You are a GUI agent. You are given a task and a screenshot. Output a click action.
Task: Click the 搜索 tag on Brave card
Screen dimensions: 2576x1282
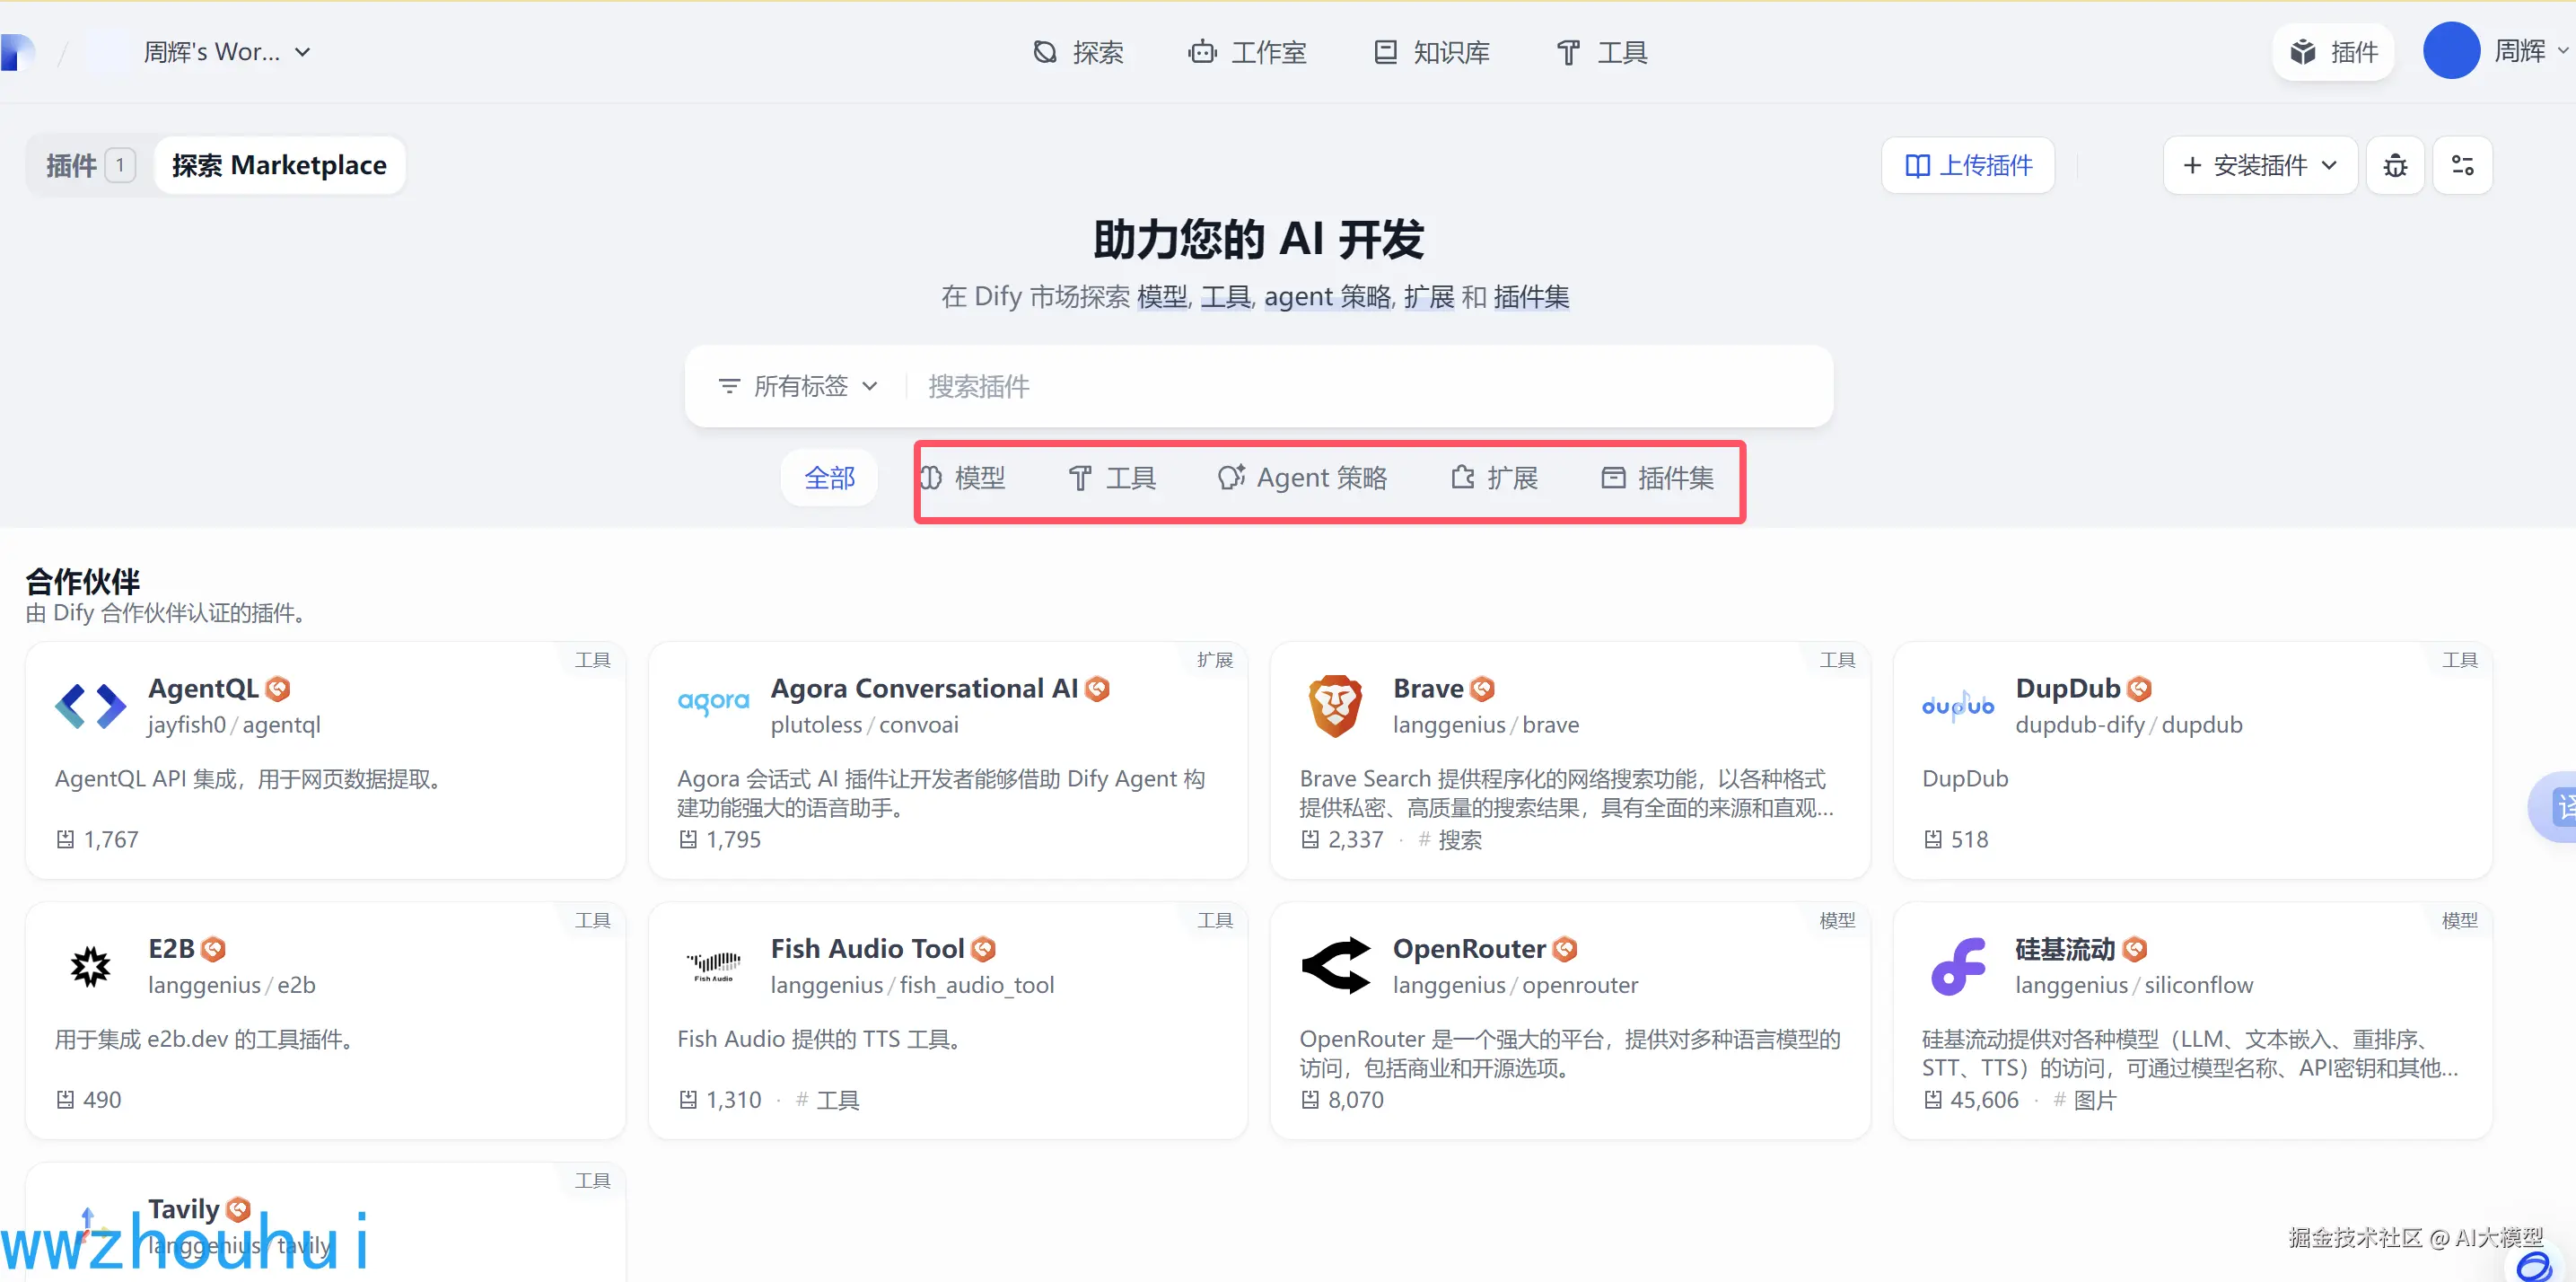(x=1450, y=840)
